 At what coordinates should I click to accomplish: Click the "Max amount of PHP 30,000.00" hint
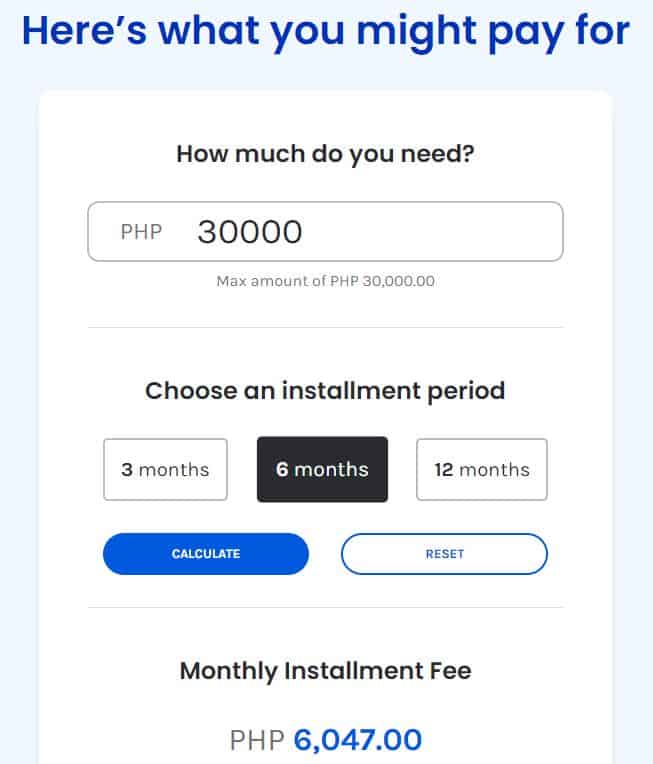click(x=325, y=281)
